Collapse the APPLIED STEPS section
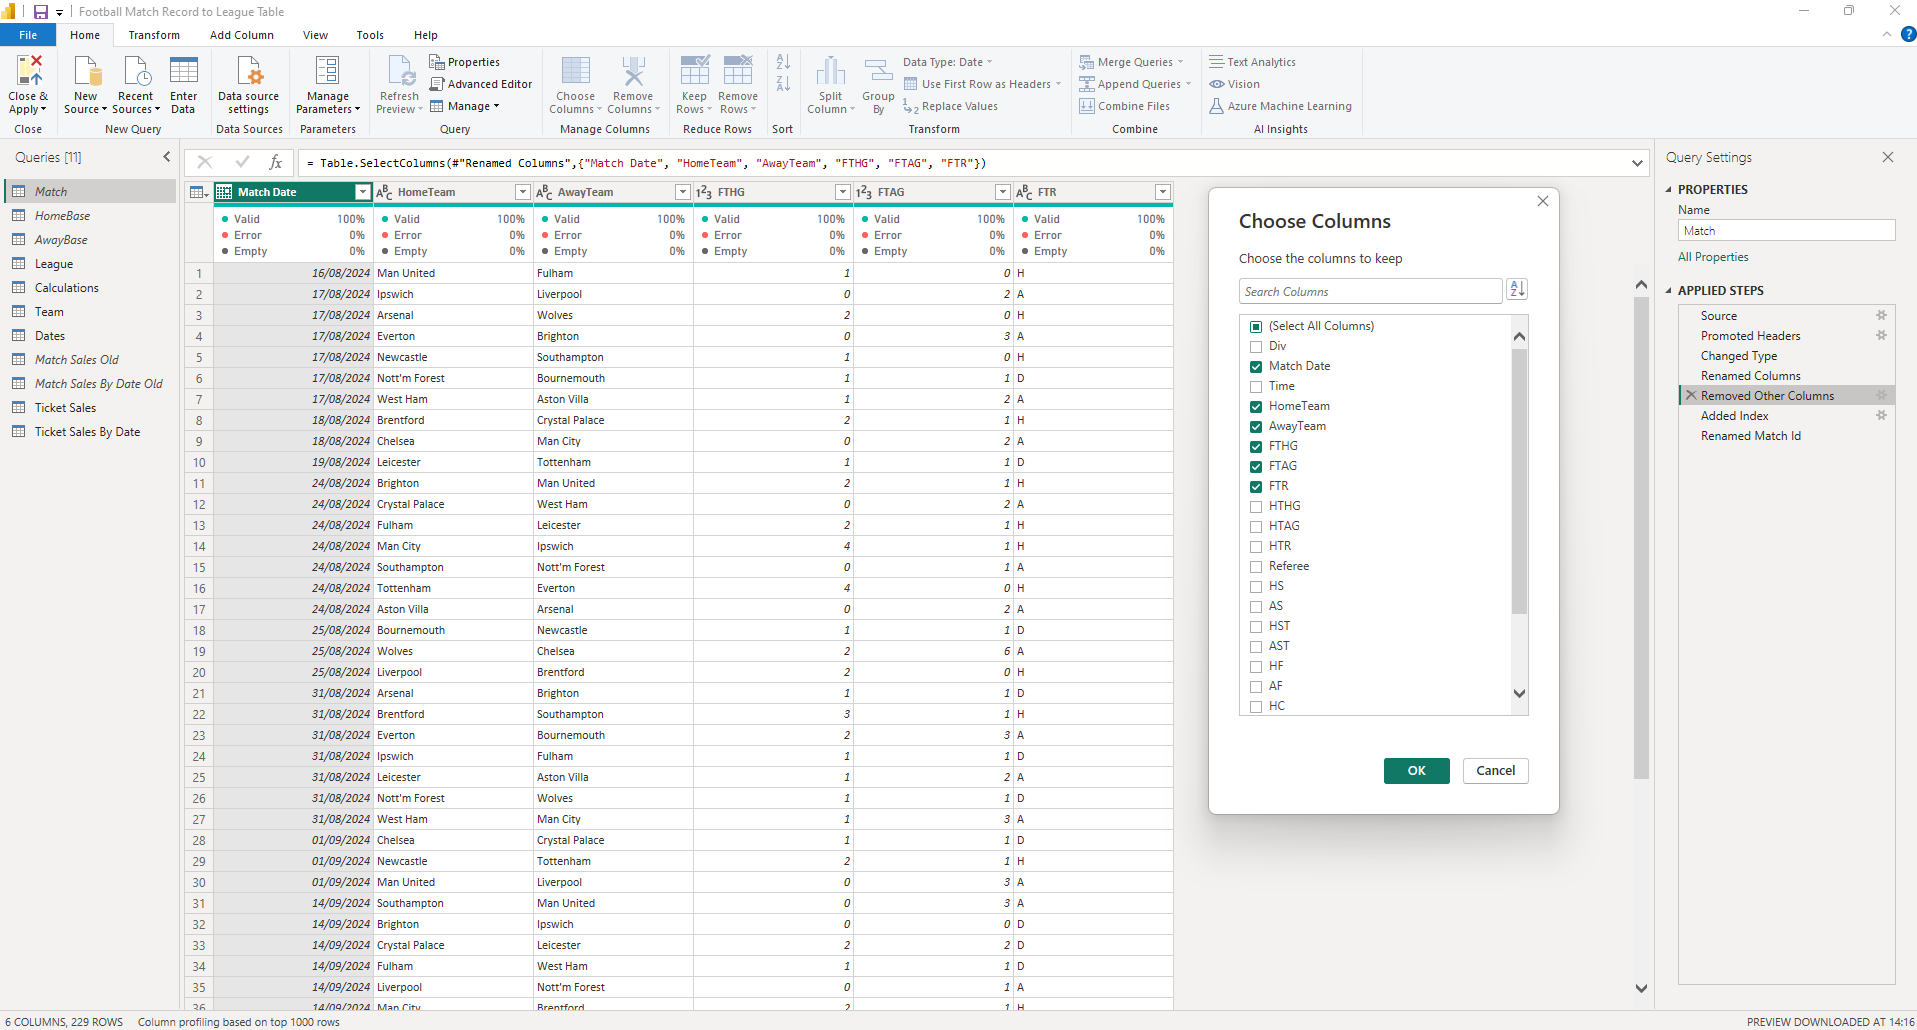This screenshot has height=1030, width=1917. [1668, 290]
